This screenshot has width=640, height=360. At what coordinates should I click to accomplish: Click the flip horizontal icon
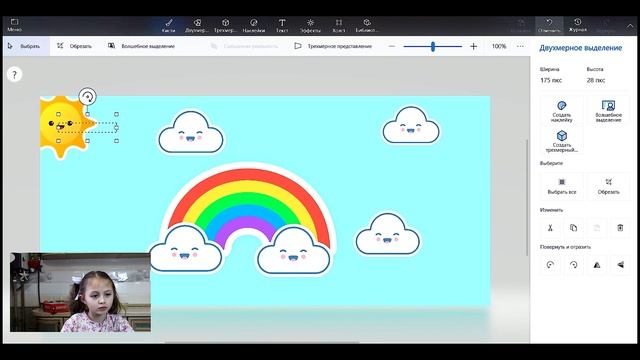click(597, 264)
